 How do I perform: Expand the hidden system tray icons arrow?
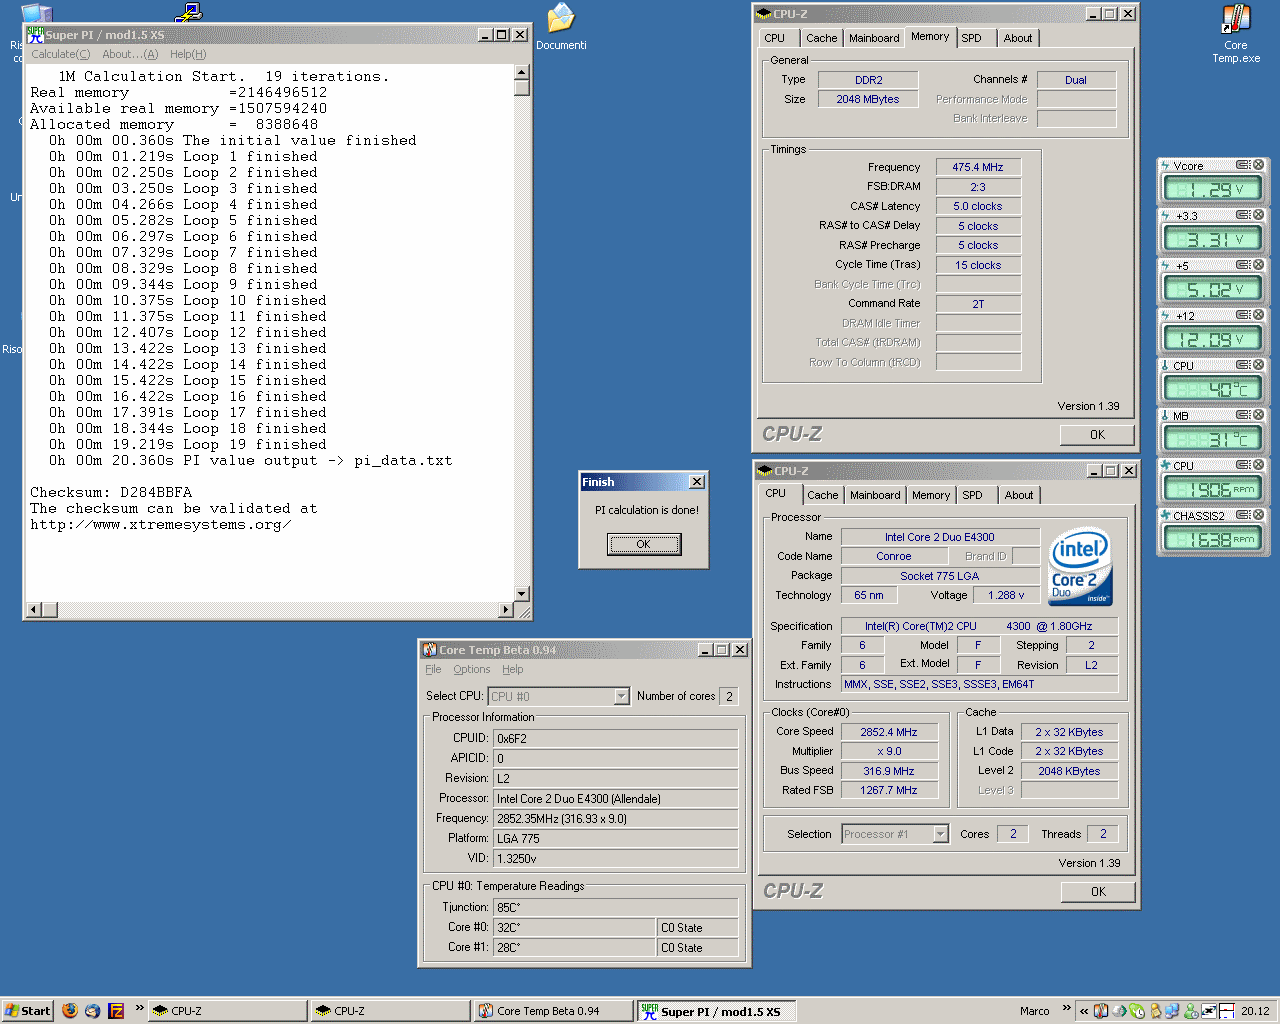[1083, 1011]
